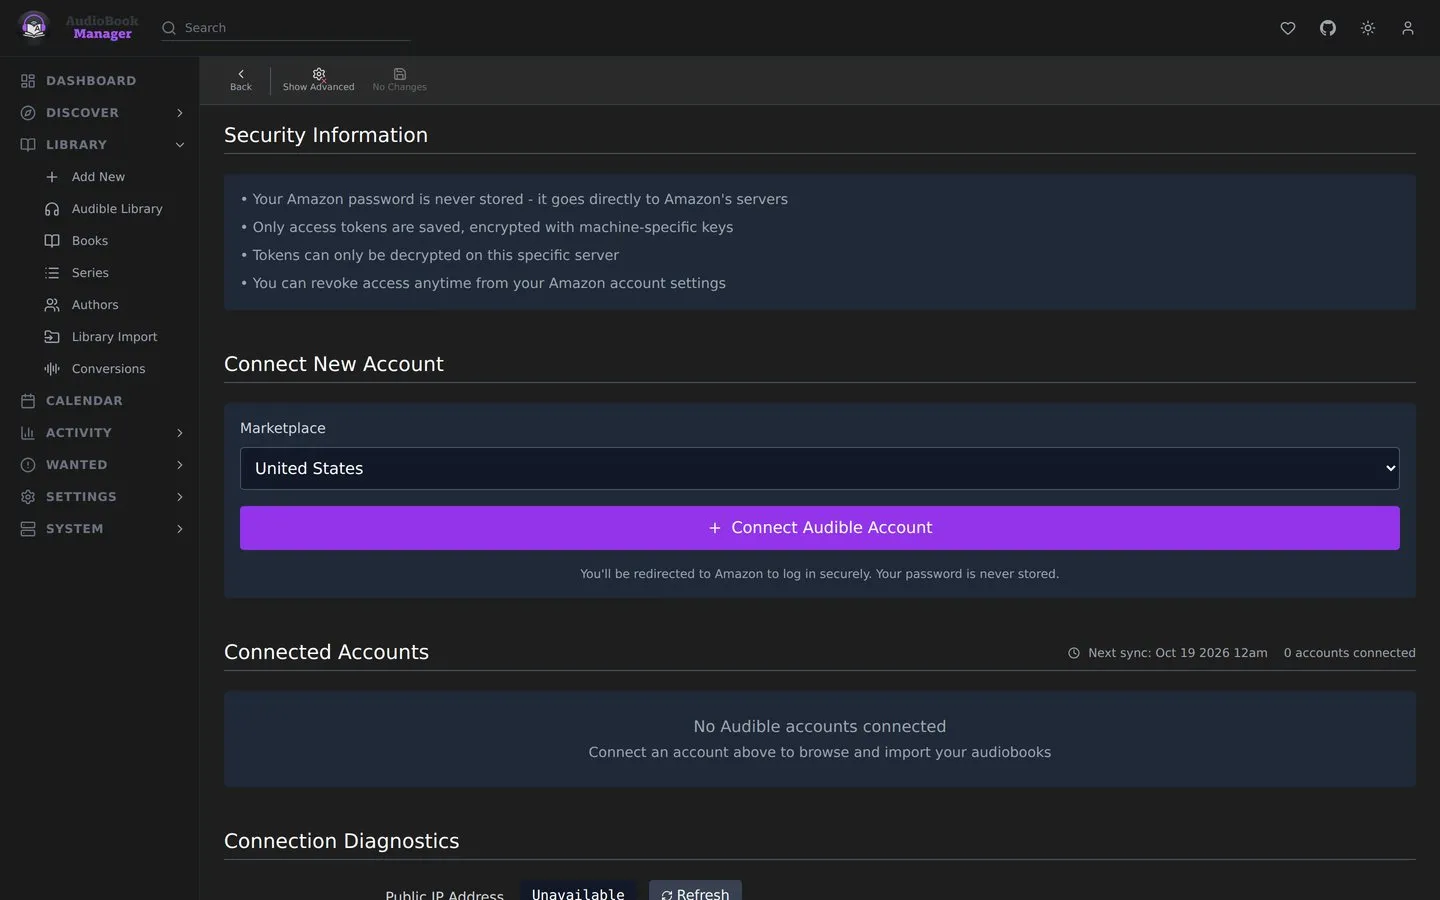Expand the Activity menu chevron
The height and width of the screenshot is (900, 1440).
point(180,433)
